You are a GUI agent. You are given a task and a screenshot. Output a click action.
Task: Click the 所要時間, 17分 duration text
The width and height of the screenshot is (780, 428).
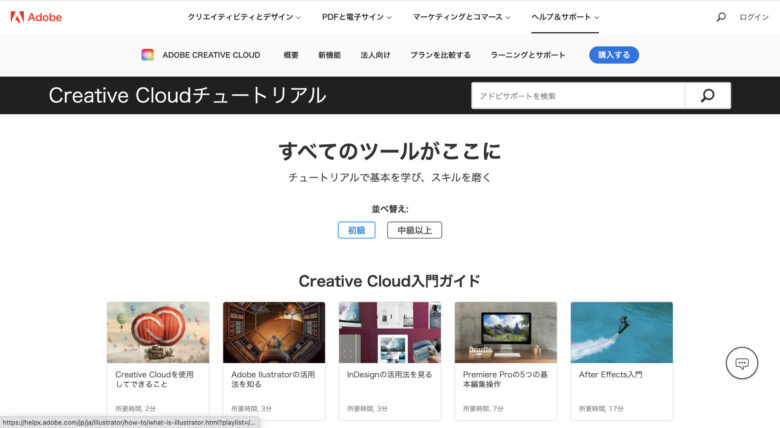(x=601, y=409)
